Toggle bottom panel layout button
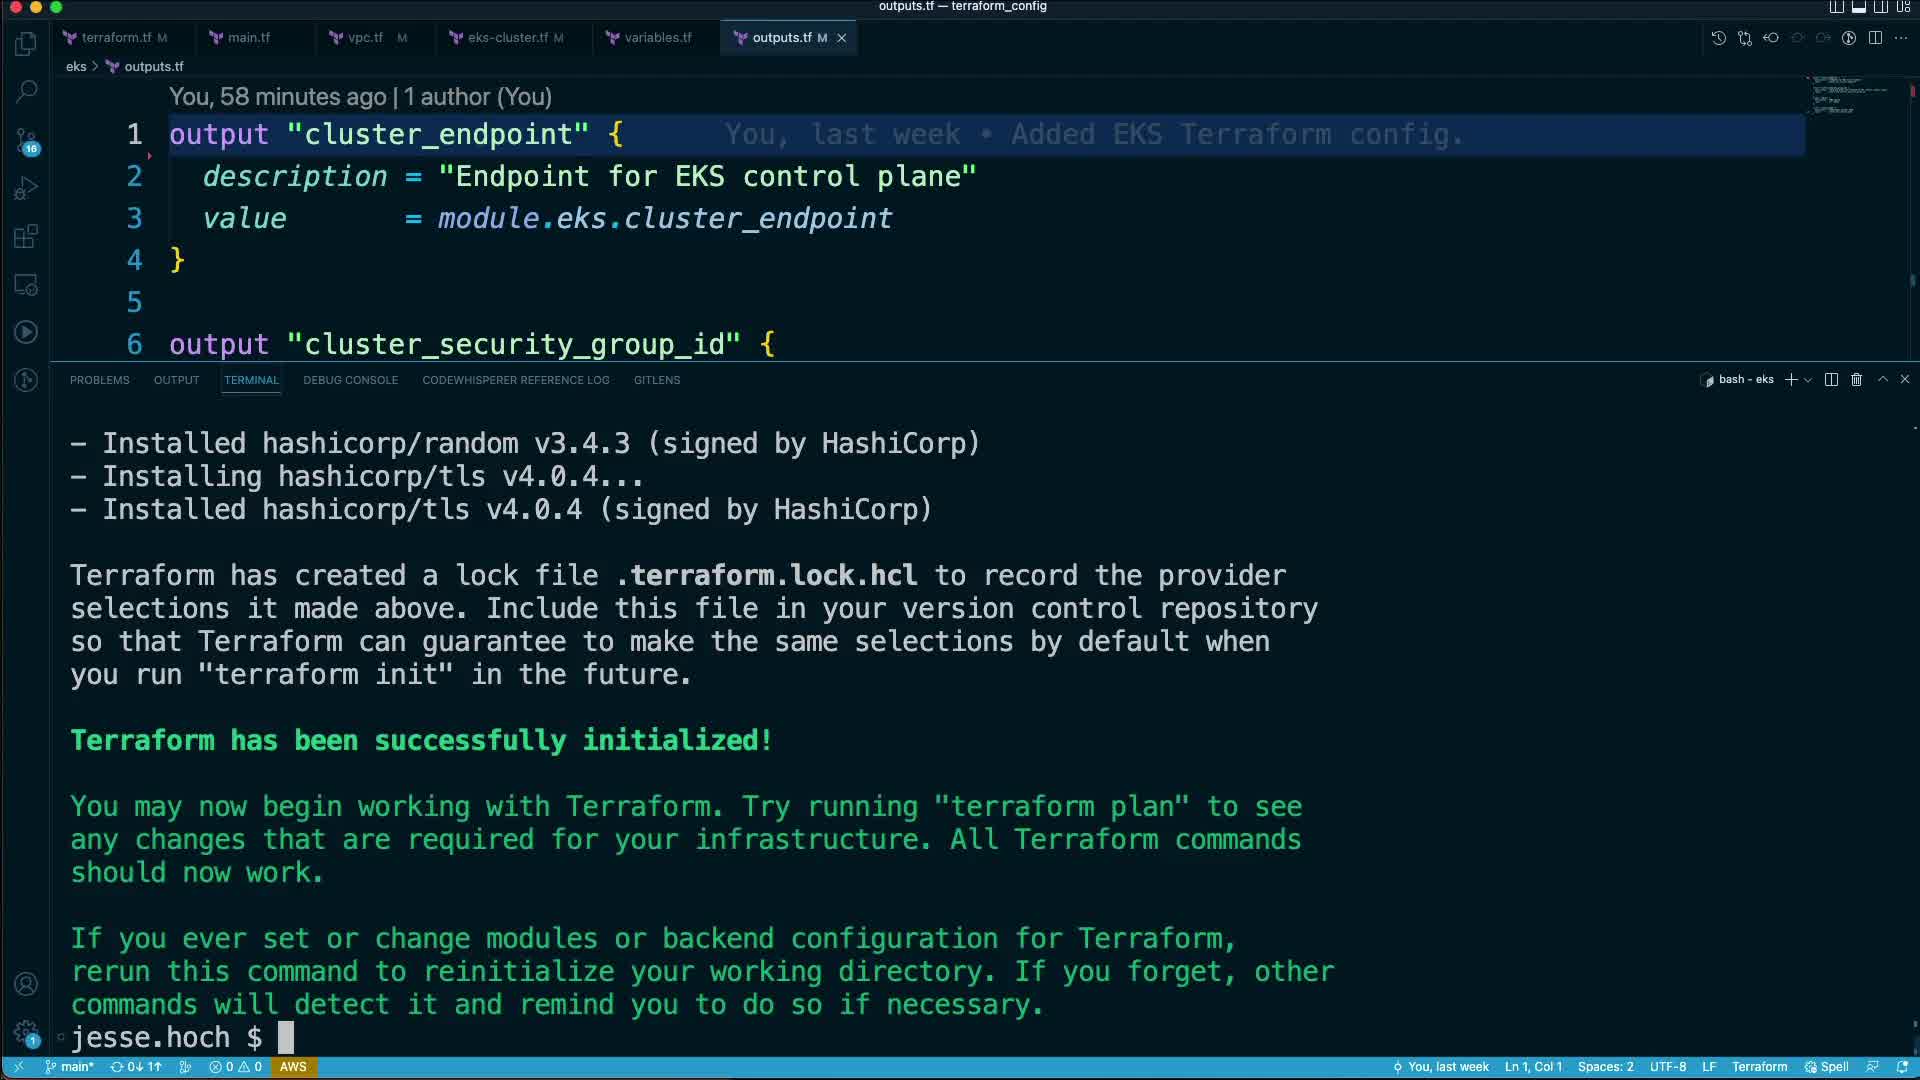 coord(1858,7)
